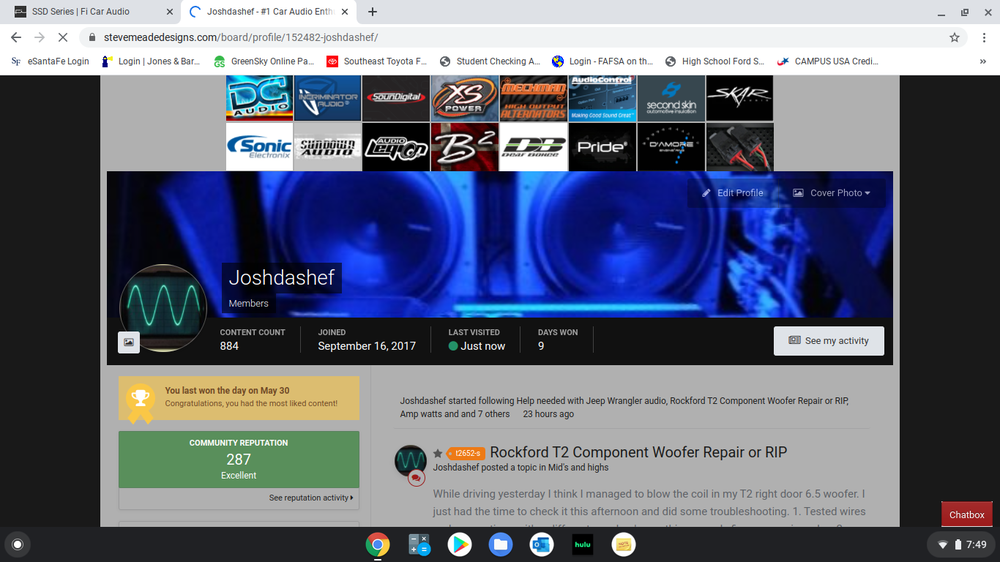Open Outlook app from the shelf
This screenshot has width=1000, height=562.
pyautogui.click(x=541, y=545)
